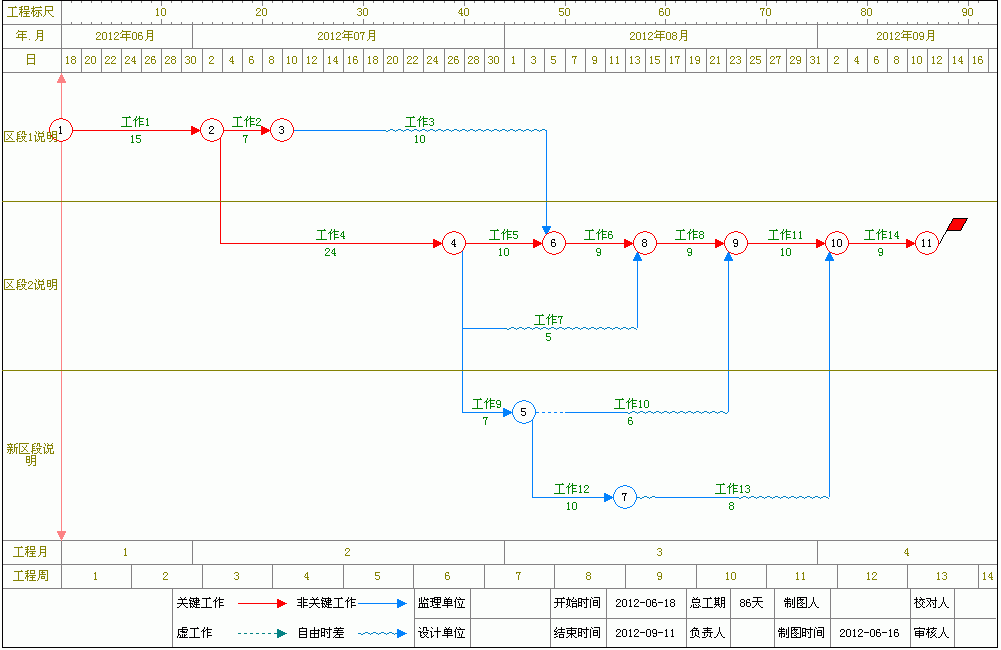The image size is (1001, 650).
Task: Click the 自由时差 wavy arrow legend
Action: (382, 633)
